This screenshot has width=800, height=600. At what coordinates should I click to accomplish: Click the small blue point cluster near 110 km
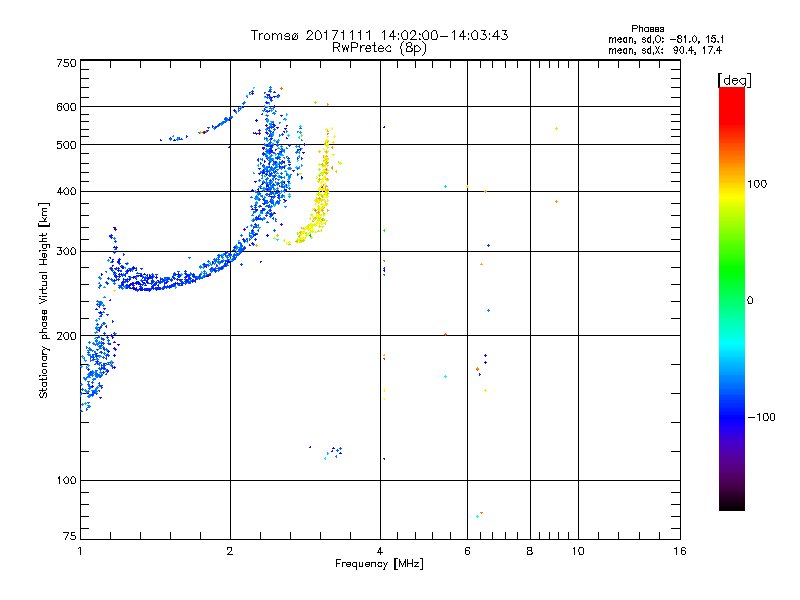(x=334, y=452)
